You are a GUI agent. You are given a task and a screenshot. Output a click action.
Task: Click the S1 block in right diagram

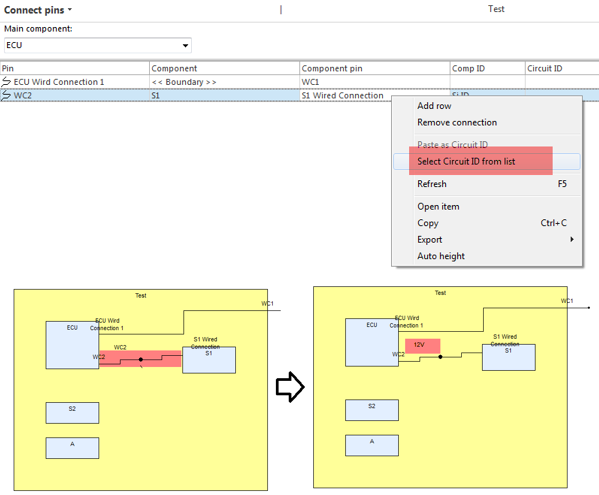[x=508, y=357]
